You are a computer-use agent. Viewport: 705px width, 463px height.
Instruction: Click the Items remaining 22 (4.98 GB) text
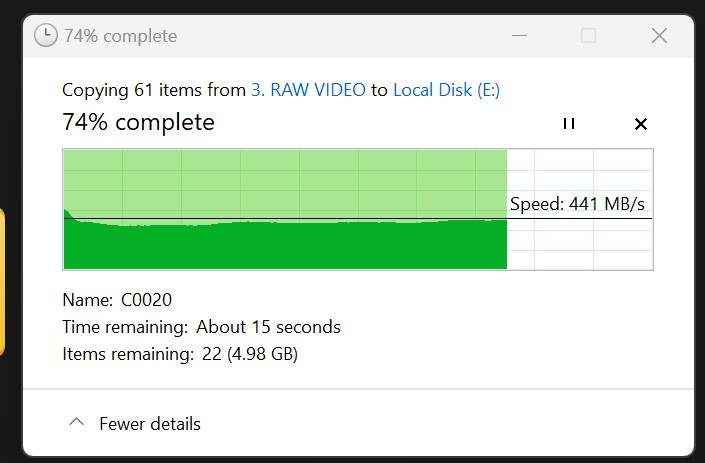tap(180, 354)
